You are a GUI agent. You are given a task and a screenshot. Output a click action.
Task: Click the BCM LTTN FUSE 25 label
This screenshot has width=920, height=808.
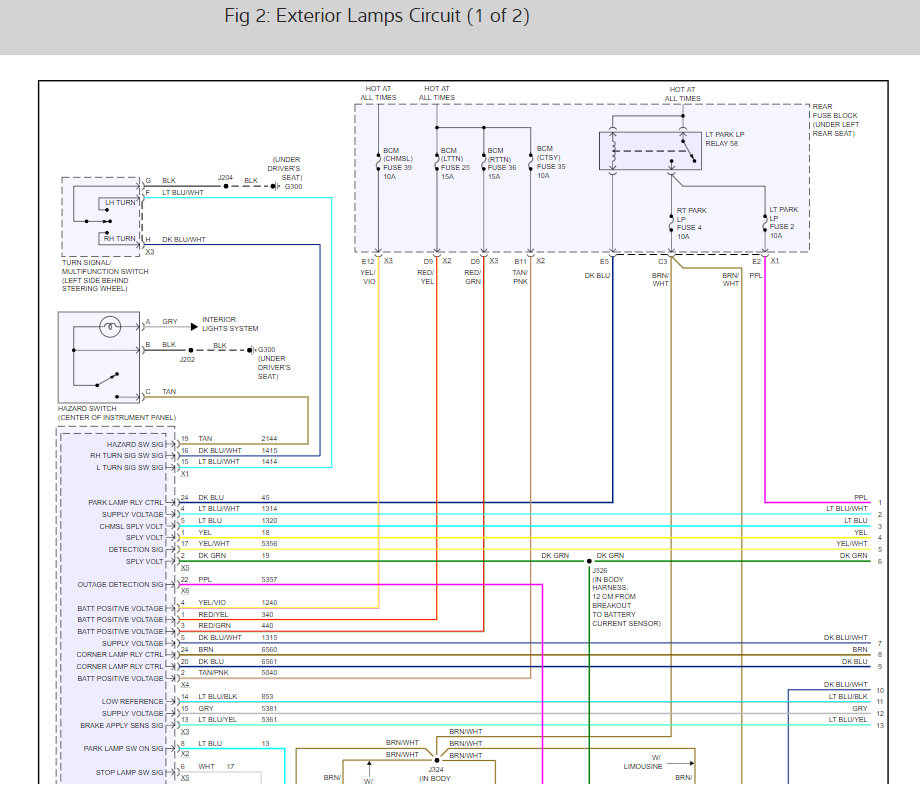pyautogui.click(x=455, y=164)
